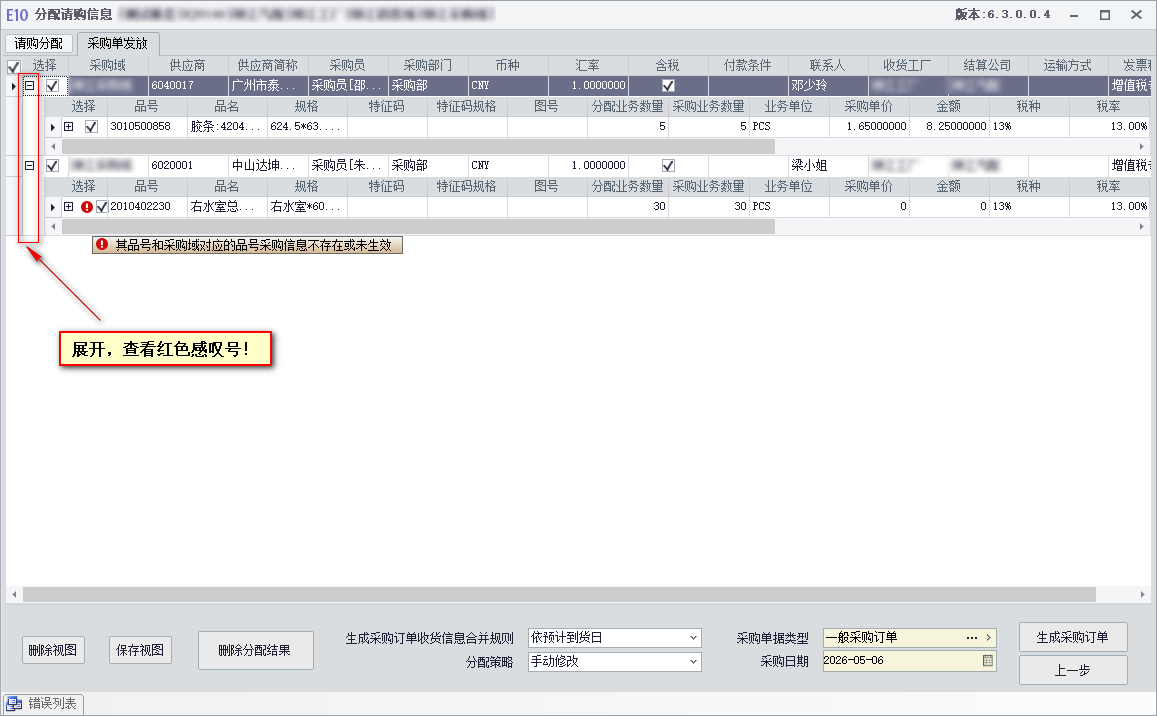
Task: Click the 中山达坤... supplier short name
Action: coord(268,165)
